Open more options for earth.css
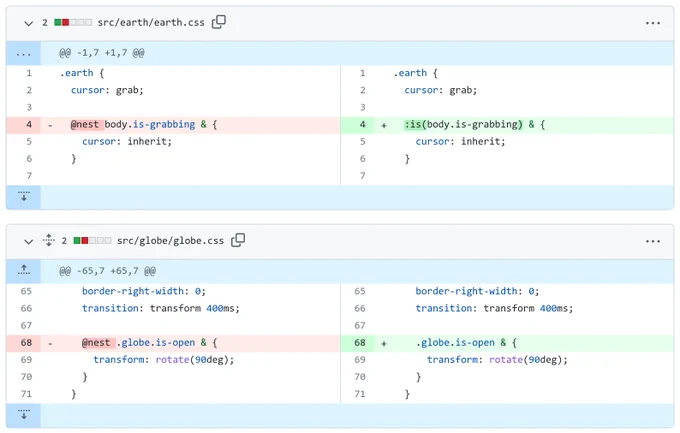The width and height of the screenshot is (680, 433). pyautogui.click(x=653, y=23)
